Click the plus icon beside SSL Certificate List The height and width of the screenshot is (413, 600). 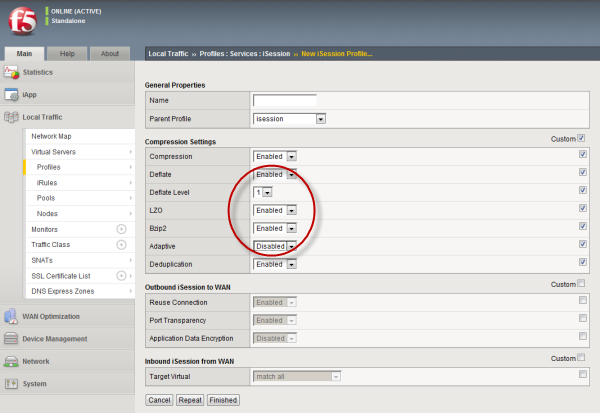(122, 275)
